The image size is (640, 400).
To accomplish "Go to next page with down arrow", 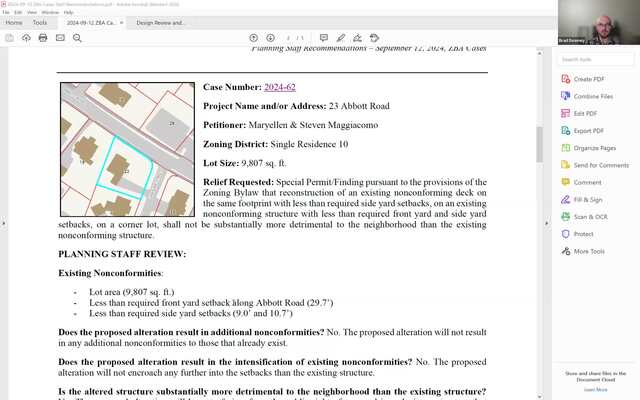I will [x=270, y=38].
